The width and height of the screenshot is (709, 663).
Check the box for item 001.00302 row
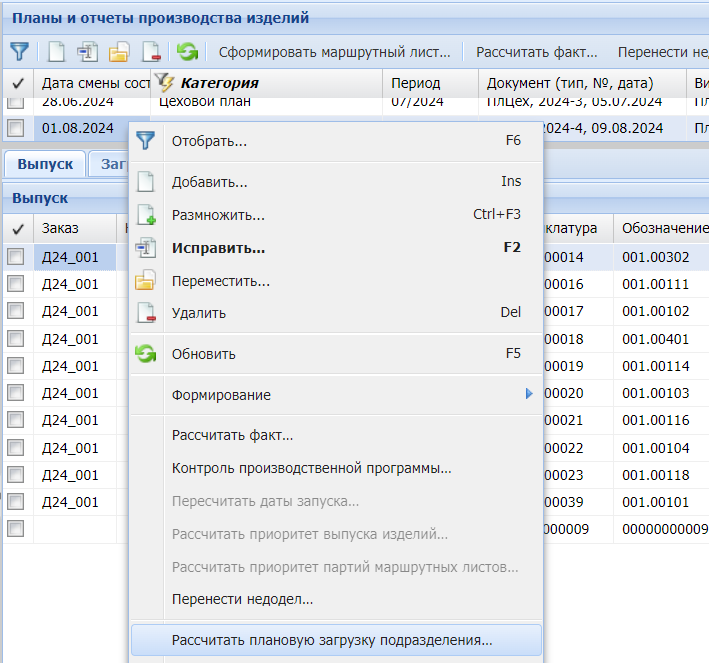tap(16, 257)
